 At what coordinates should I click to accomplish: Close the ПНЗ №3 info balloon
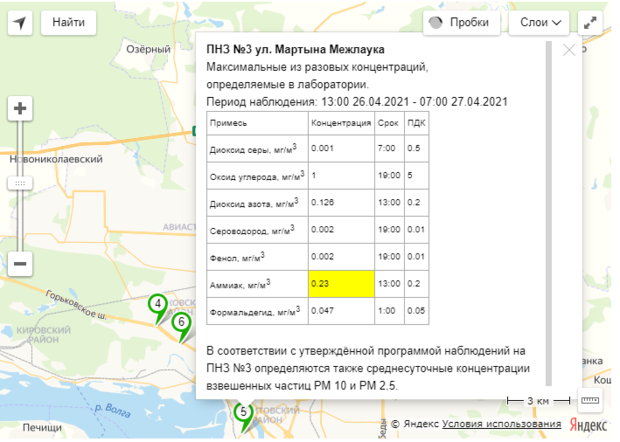(570, 50)
